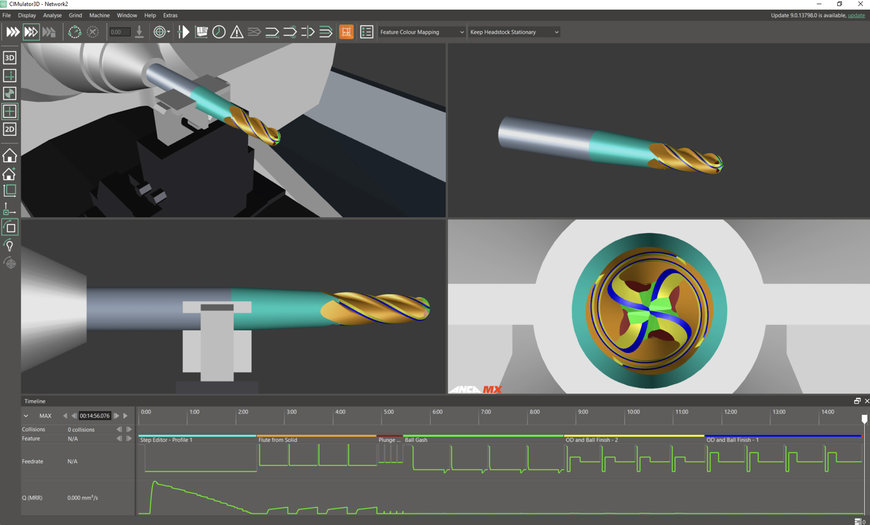Switch to the 3D view mode
The width and height of the screenshot is (870, 525).
point(9,58)
